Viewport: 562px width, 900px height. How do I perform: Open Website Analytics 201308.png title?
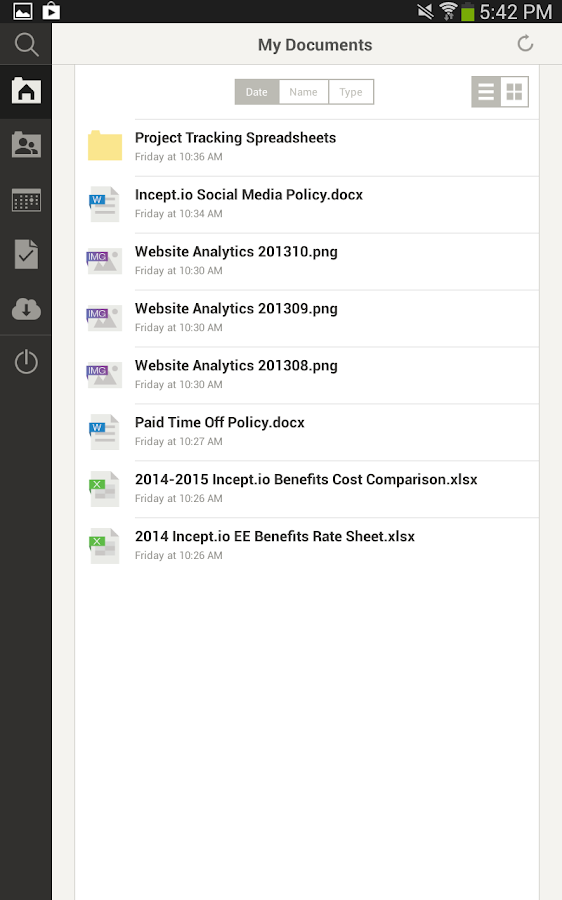pos(236,365)
